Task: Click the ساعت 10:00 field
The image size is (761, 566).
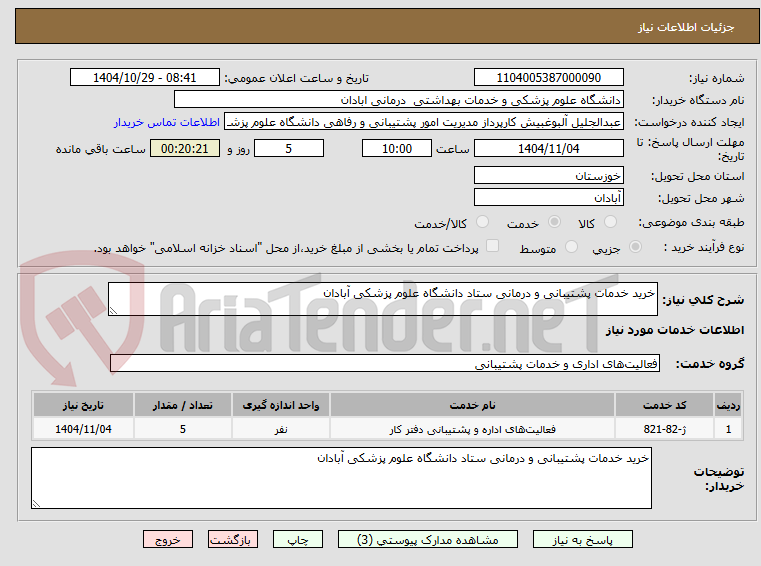Action: (x=397, y=149)
